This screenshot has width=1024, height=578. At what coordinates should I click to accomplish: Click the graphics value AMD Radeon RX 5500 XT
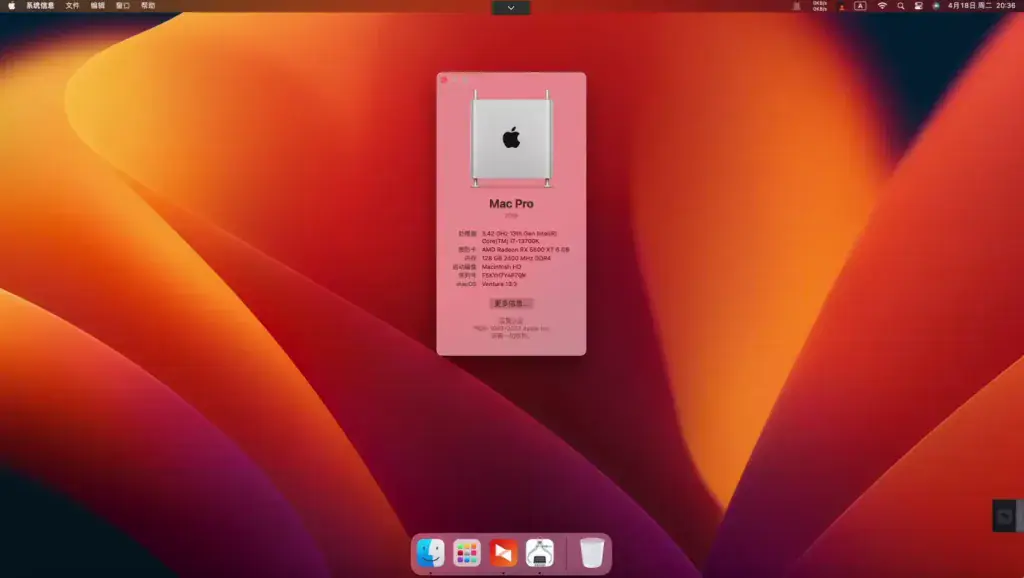tap(526, 249)
